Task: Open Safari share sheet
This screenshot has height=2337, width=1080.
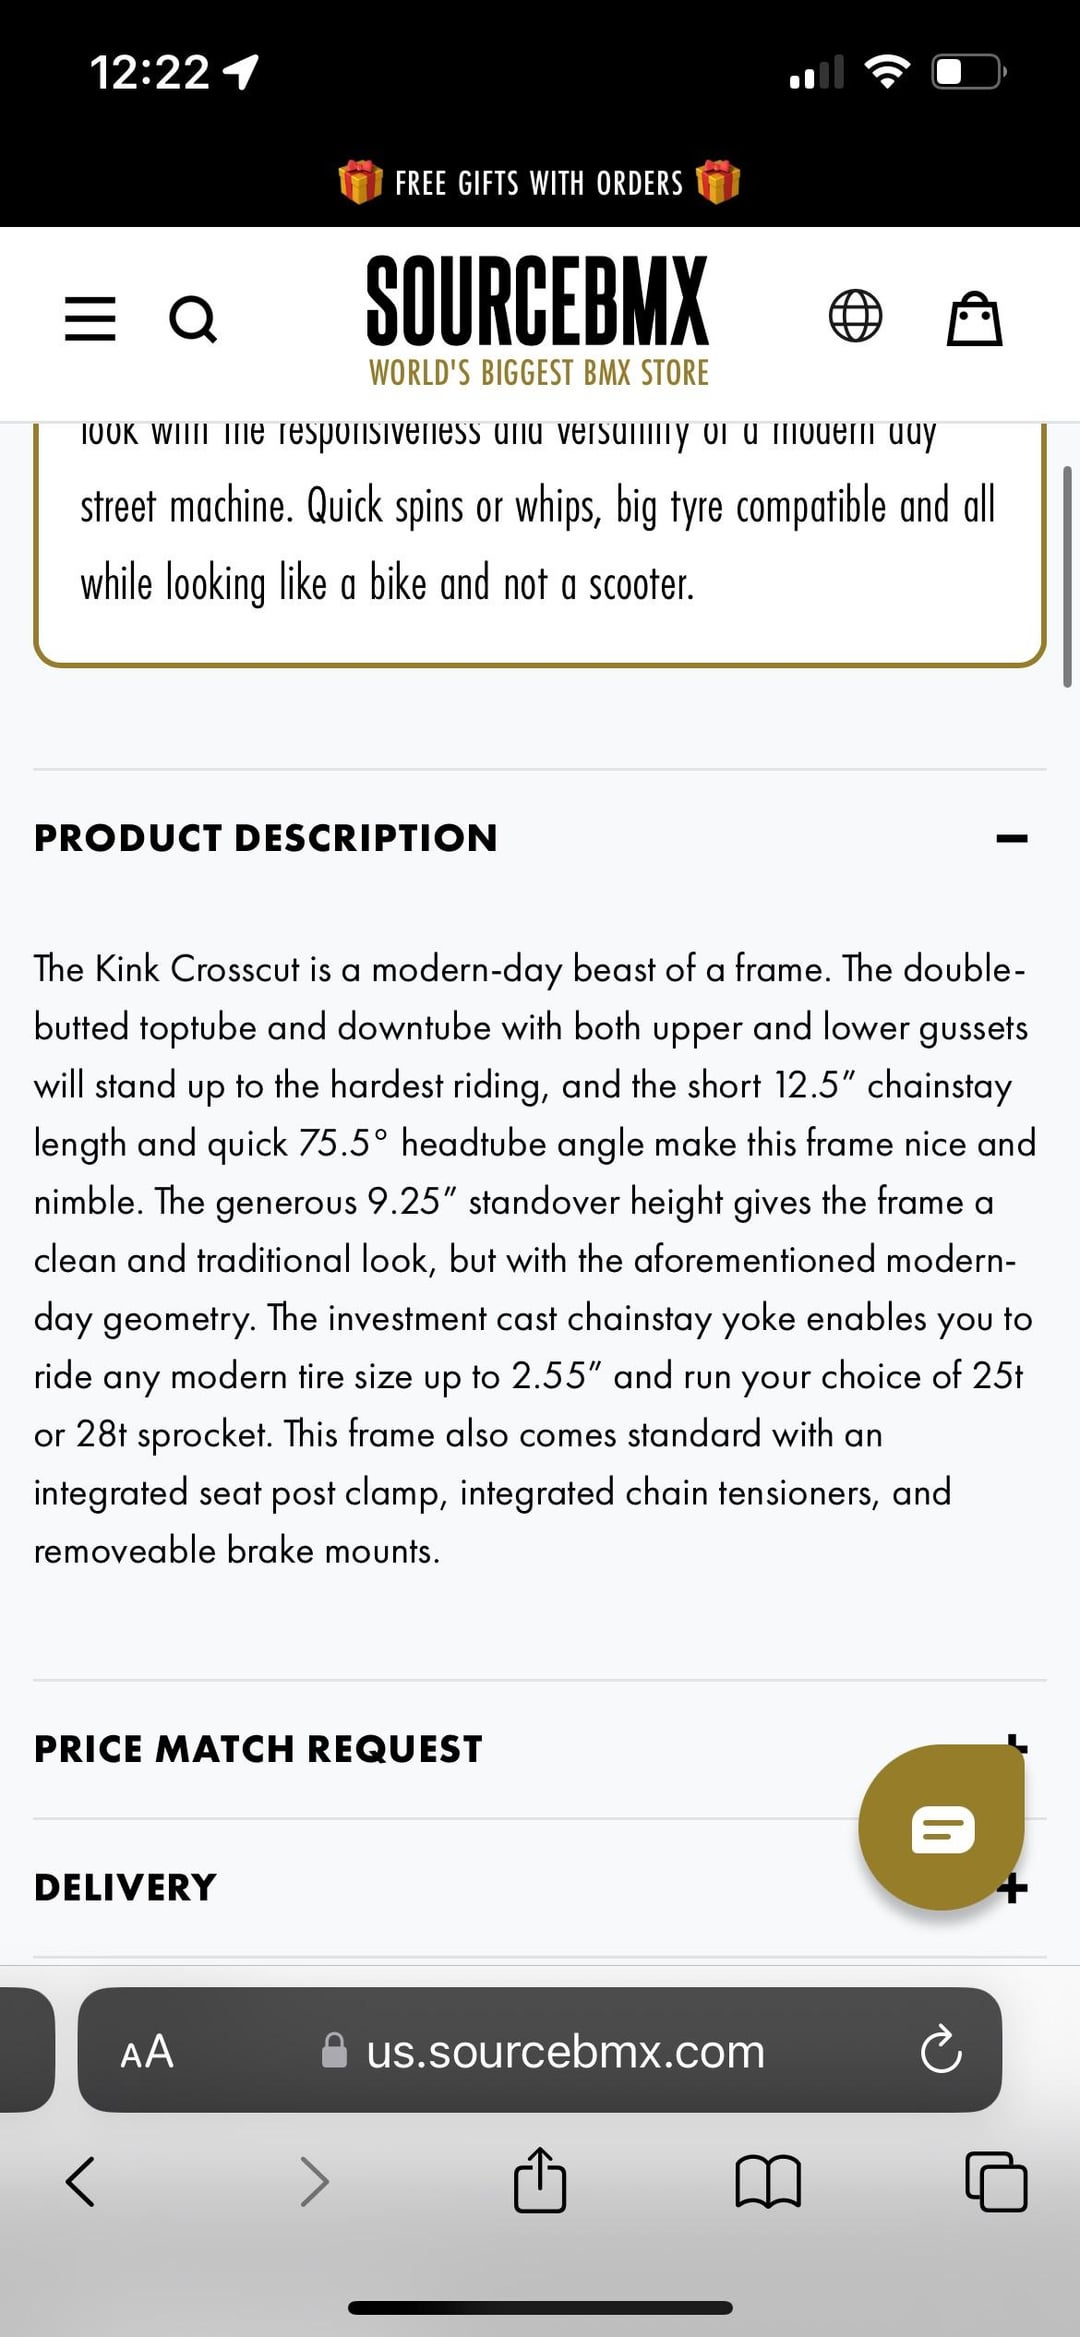Action: (x=540, y=2179)
